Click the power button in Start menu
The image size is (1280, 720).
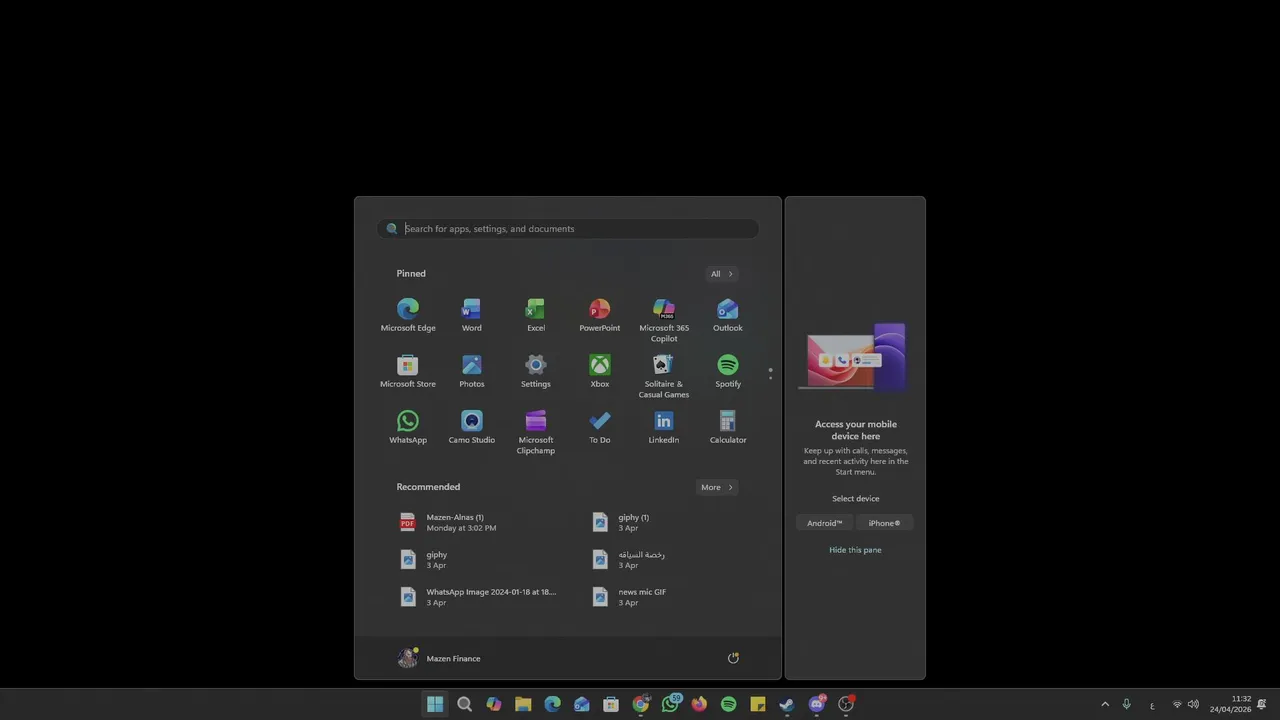pyautogui.click(x=733, y=658)
